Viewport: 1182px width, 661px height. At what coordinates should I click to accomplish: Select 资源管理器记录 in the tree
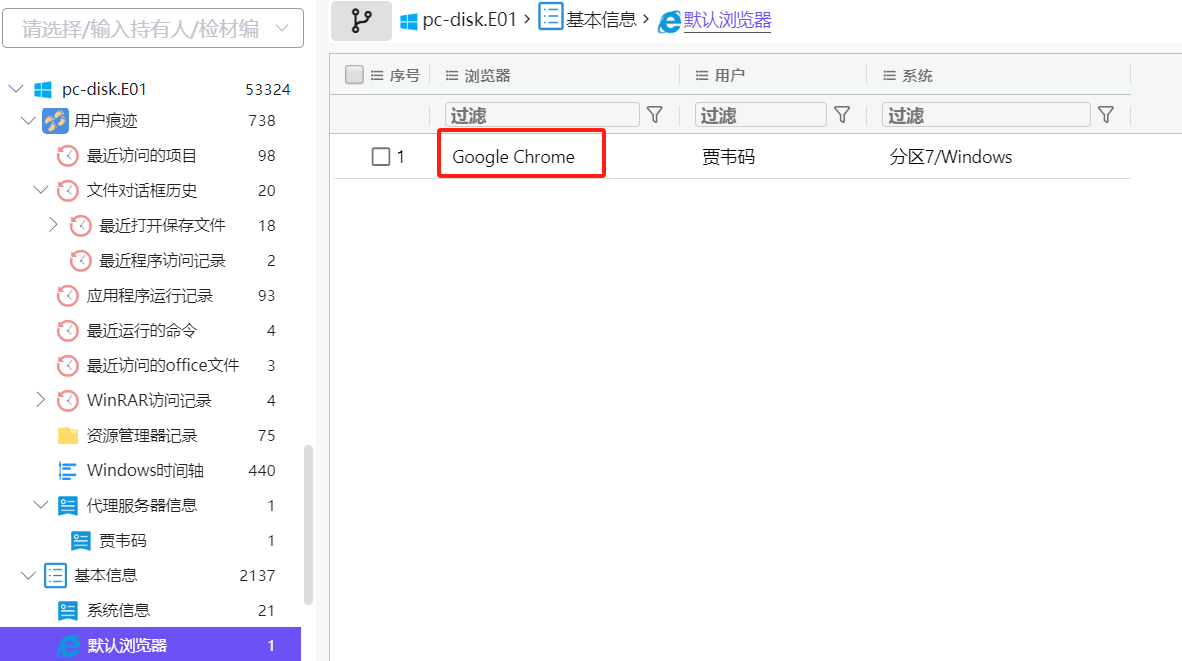[142, 436]
